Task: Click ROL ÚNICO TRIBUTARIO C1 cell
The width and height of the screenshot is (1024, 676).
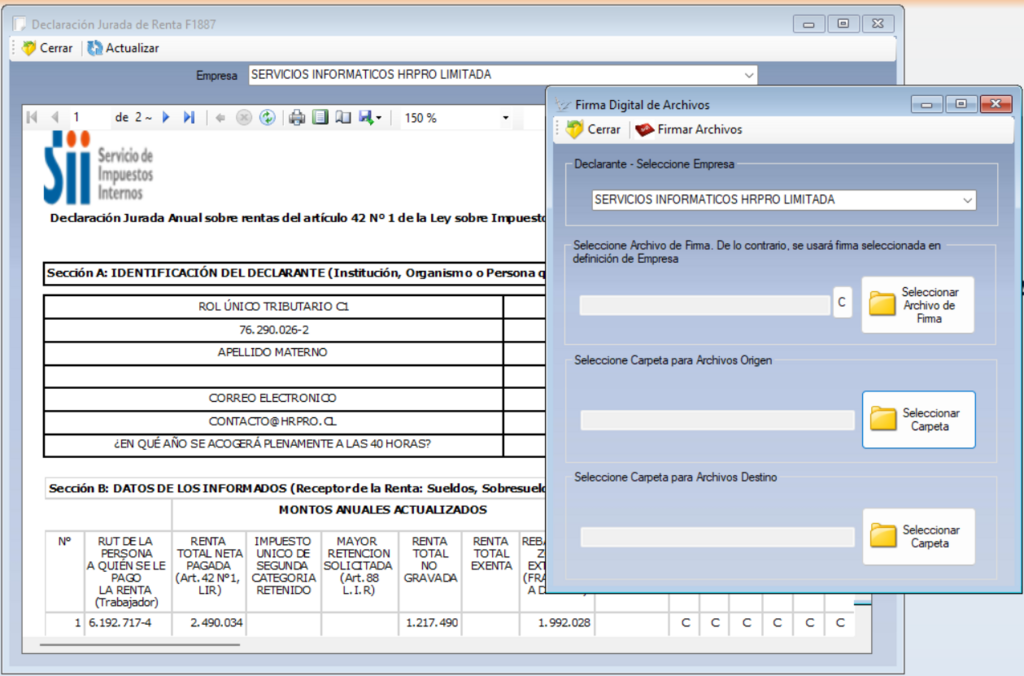Action: coord(274,306)
